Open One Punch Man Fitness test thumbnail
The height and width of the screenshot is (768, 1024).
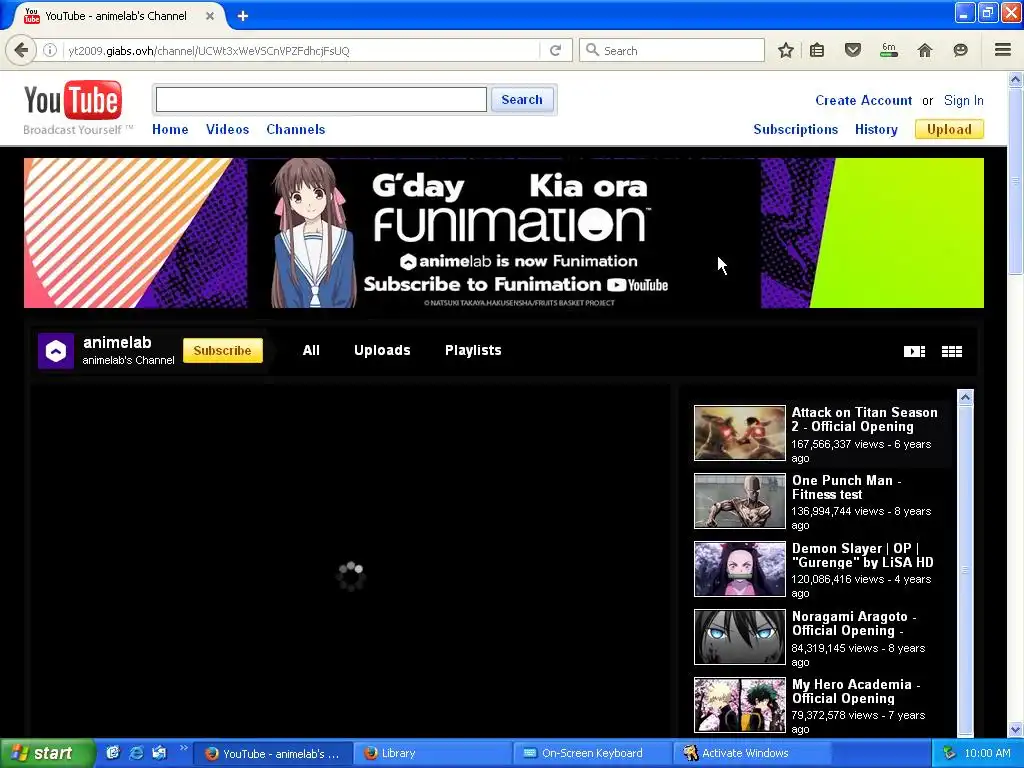739,501
